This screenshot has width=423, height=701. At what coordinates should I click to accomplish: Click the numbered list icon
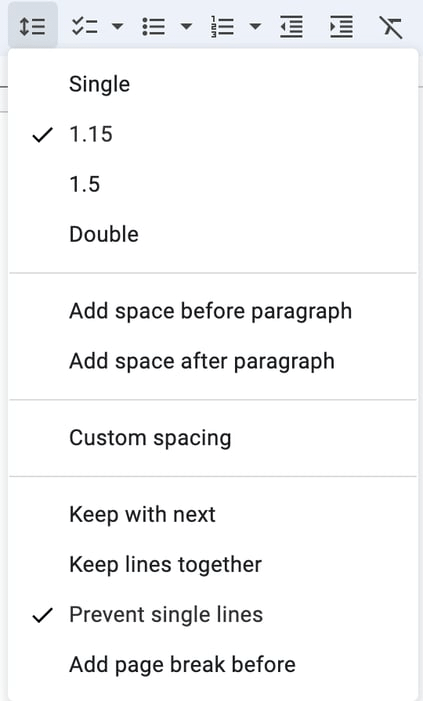[x=222, y=26]
